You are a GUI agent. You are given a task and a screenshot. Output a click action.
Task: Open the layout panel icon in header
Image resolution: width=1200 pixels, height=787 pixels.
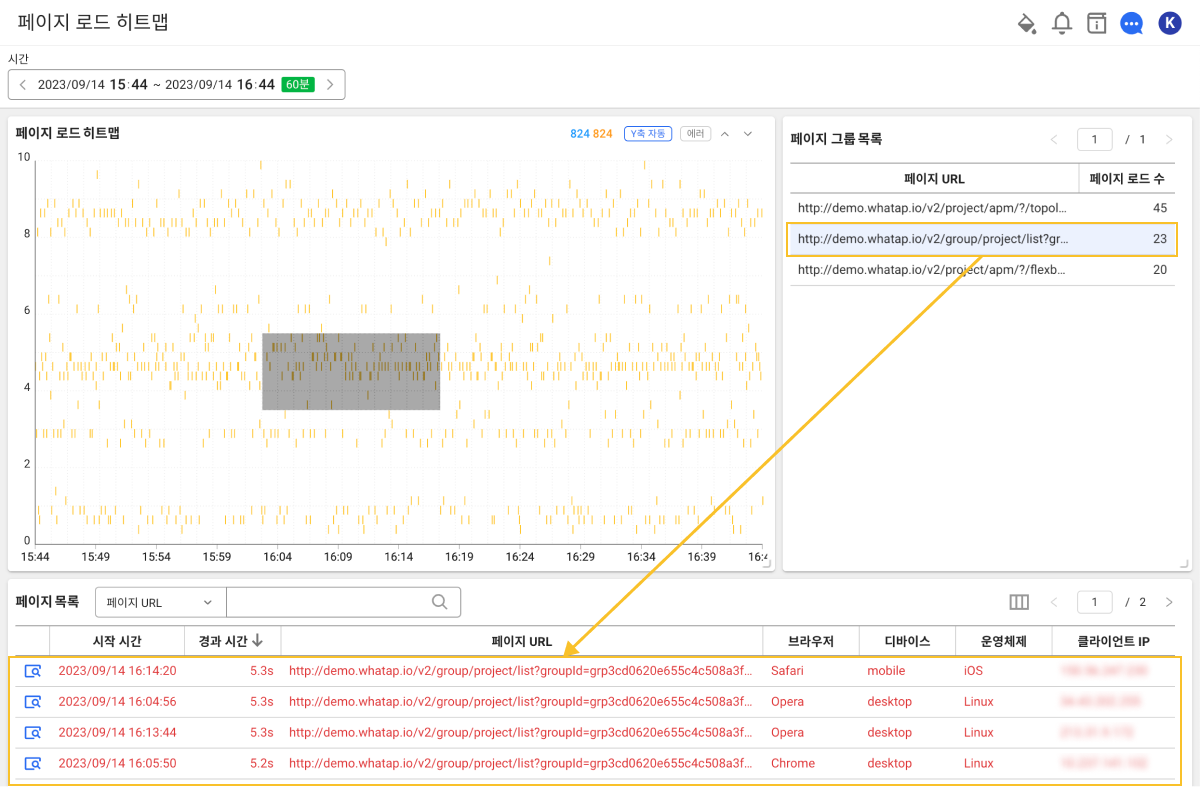[1097, 23]
